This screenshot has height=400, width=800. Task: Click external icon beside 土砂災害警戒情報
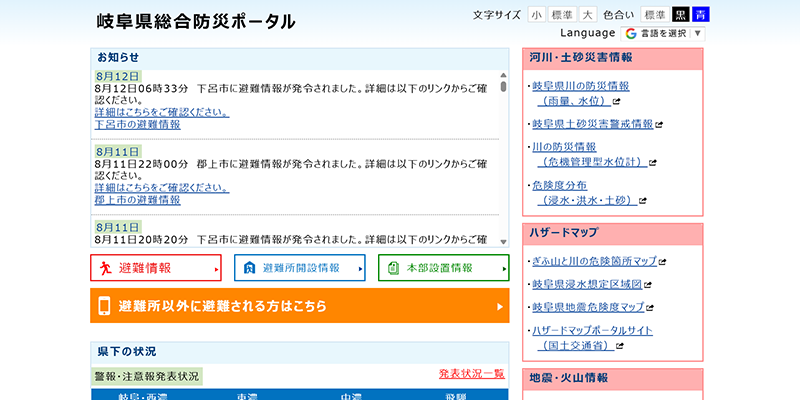pyautogui.click(x=659, y=124)
